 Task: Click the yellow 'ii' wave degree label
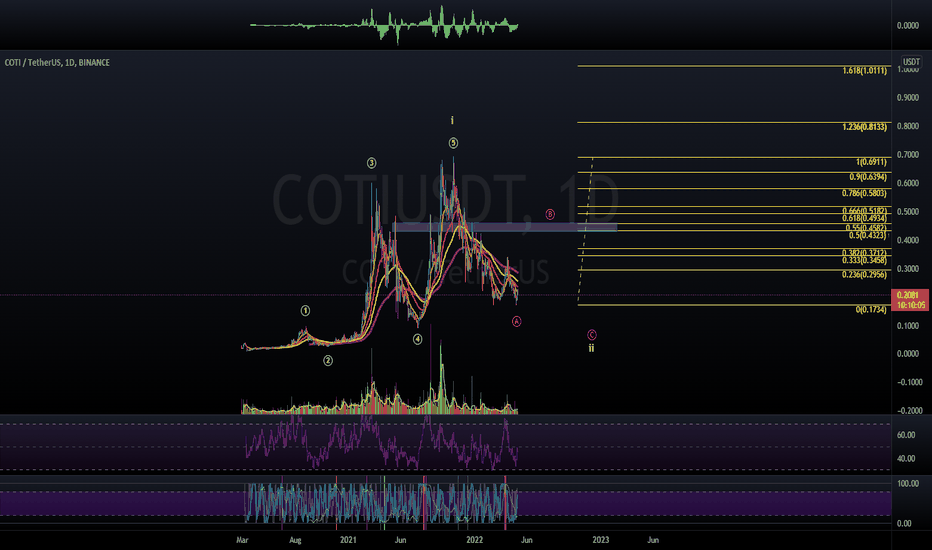click(591, 348)
